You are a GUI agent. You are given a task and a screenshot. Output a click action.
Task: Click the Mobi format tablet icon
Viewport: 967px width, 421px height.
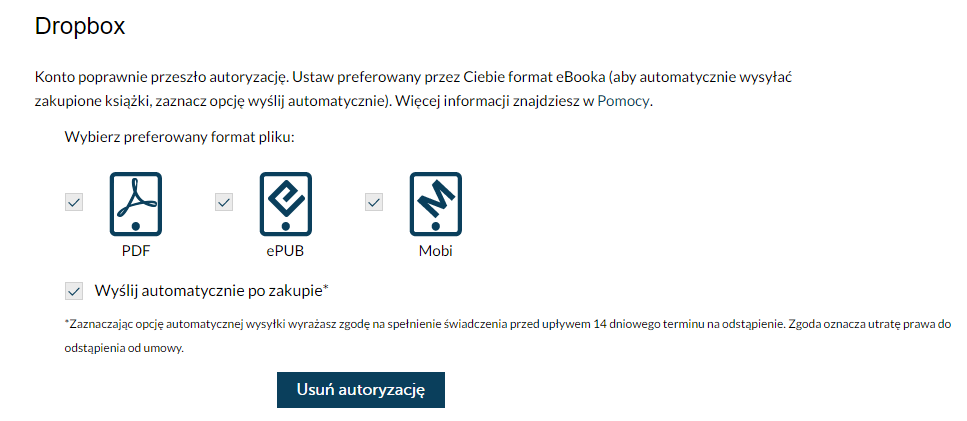[x=435, y=204]
